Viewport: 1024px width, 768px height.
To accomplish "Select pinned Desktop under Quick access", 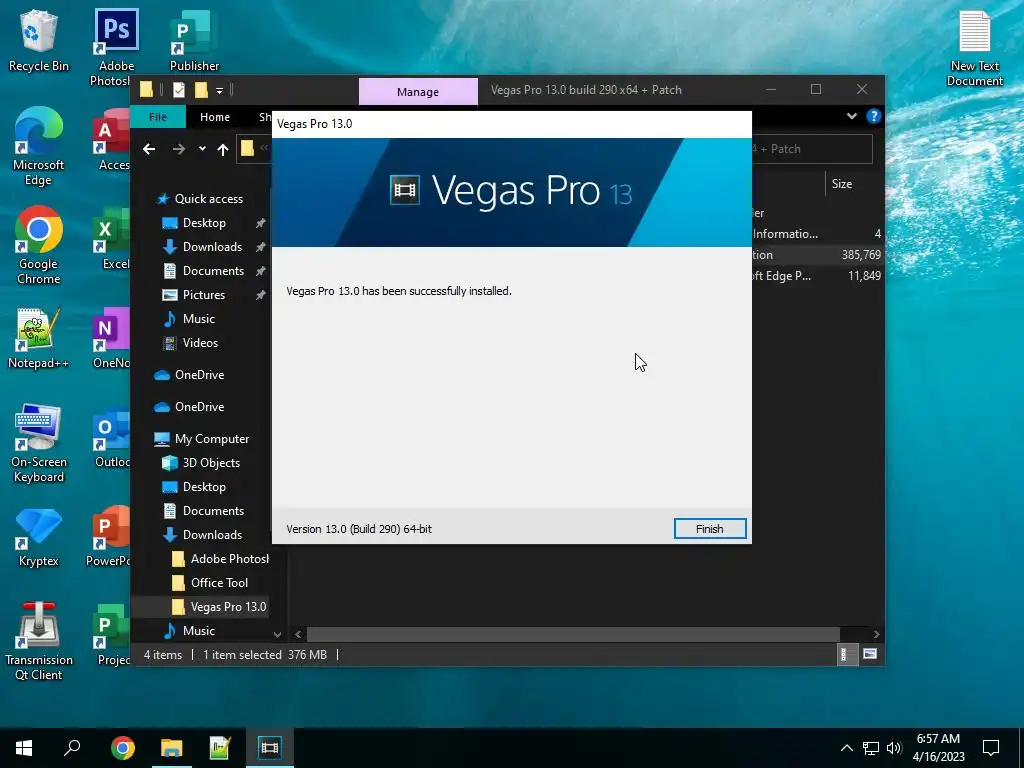I will coord(204,223).
